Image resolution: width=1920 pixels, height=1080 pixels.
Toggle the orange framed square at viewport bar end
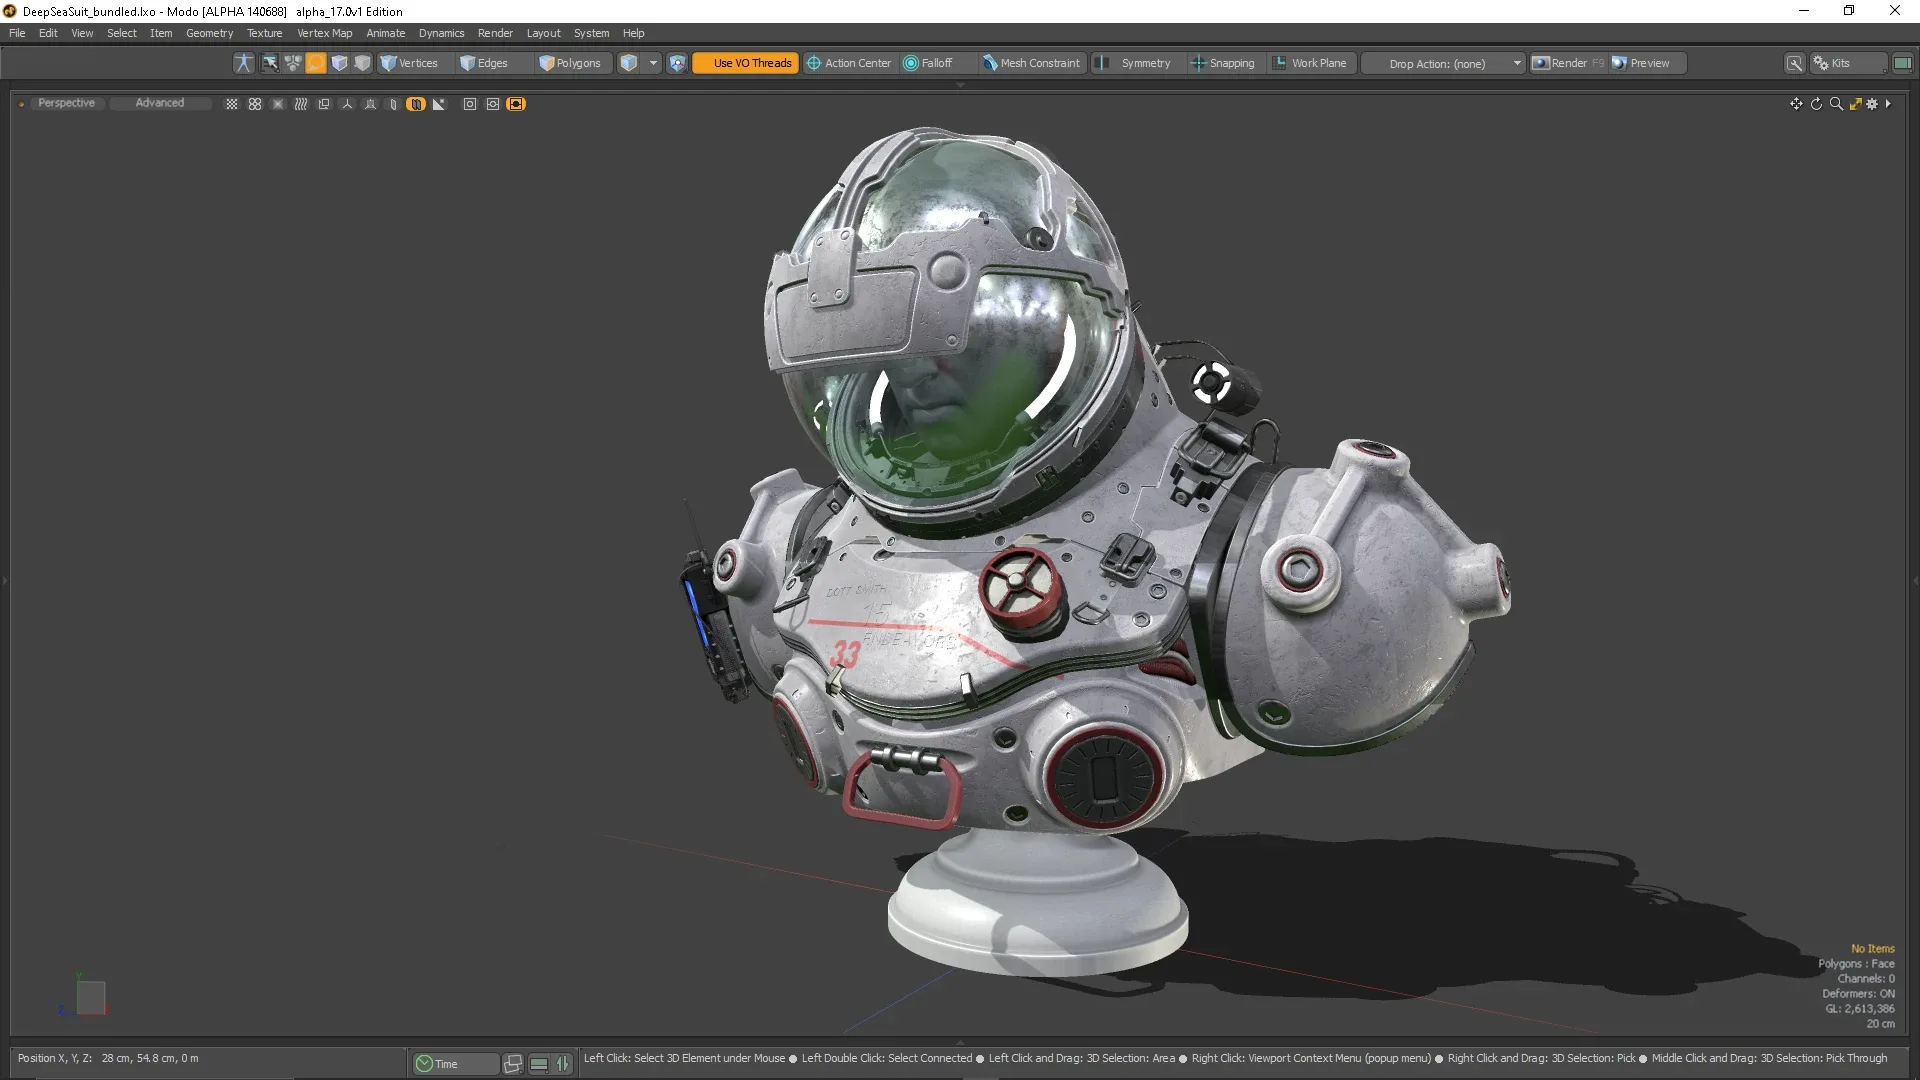(516, 104)
